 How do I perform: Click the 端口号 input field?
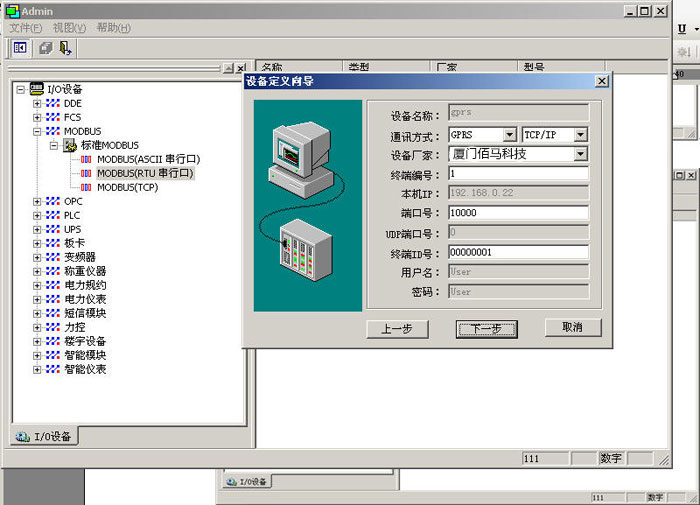[518, 213]
